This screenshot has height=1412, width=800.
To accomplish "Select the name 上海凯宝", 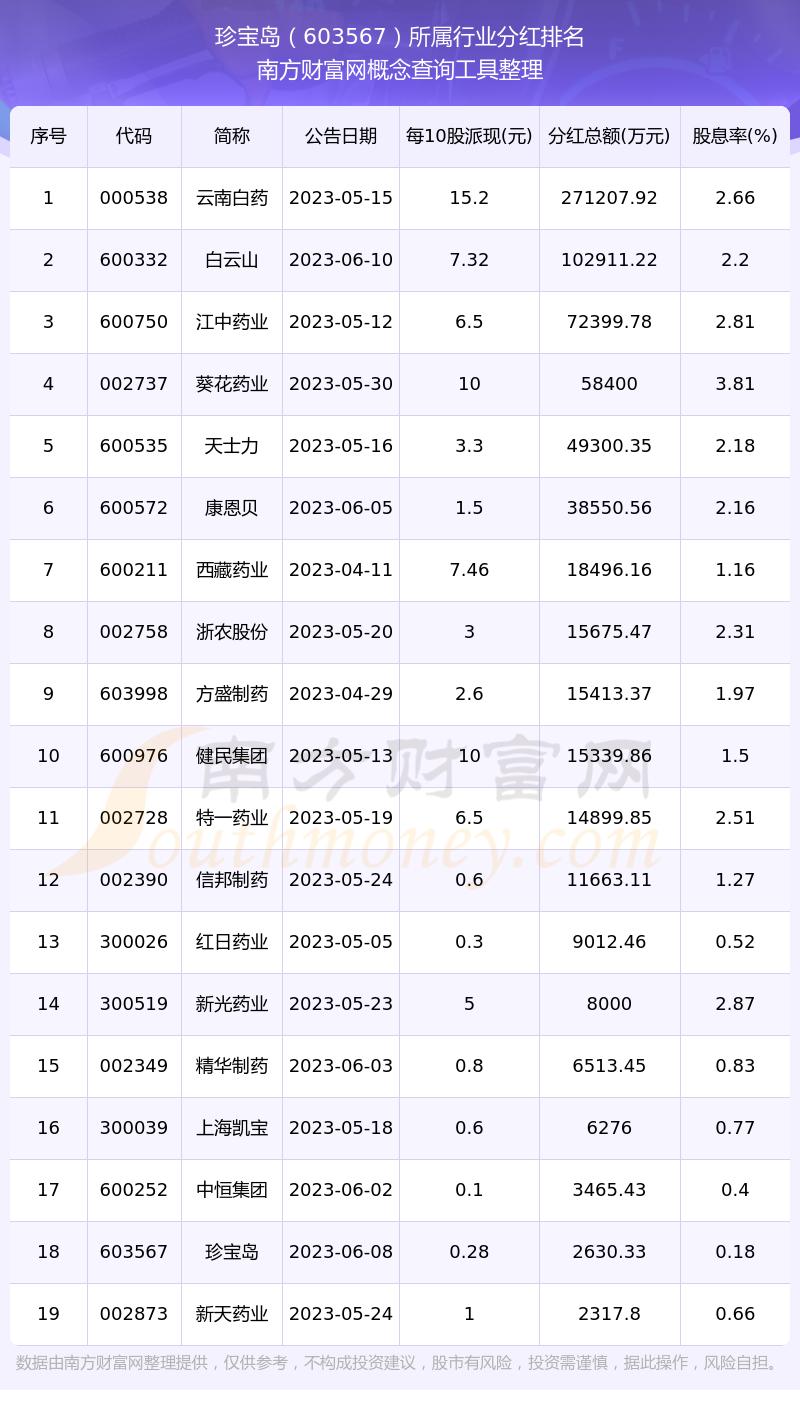I will click(232, 1128).
